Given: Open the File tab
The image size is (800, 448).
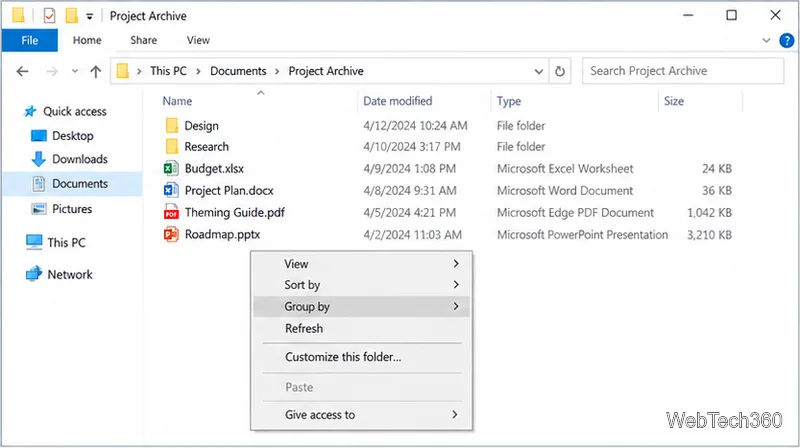Looking at the screenshot, I should click(30, 40).
